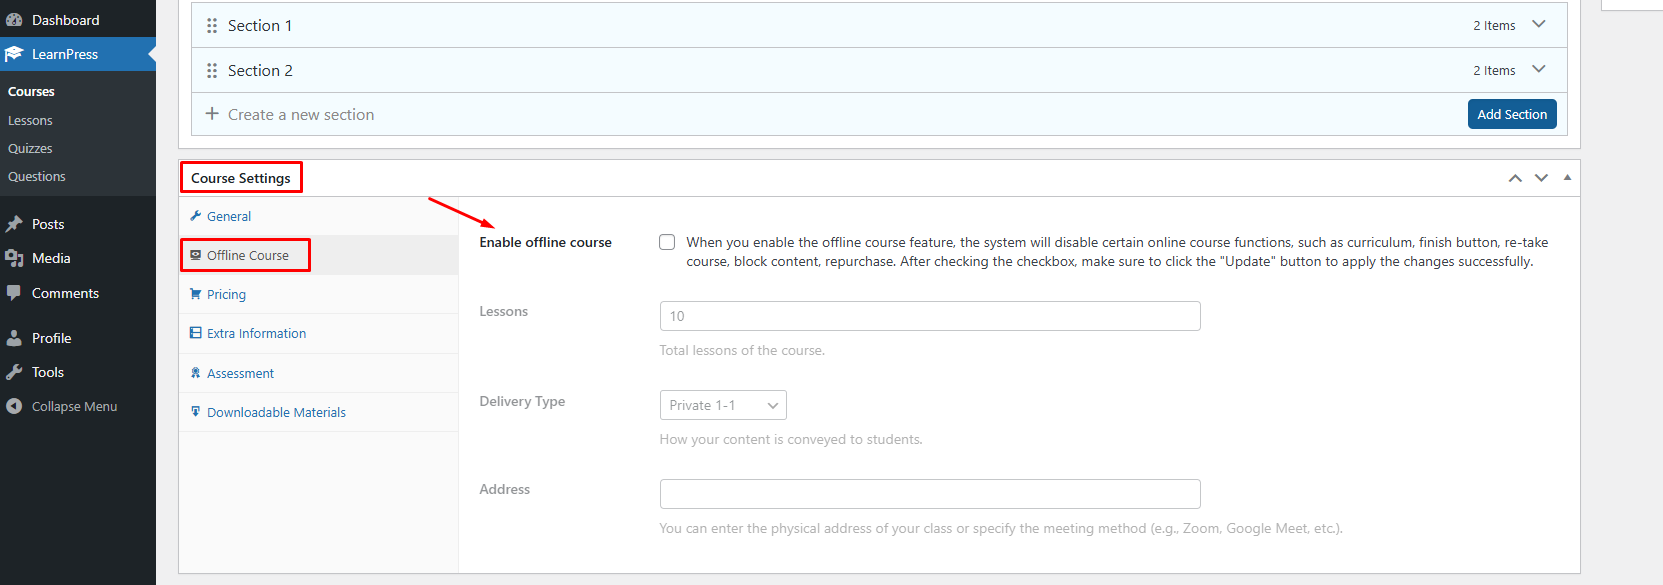Enable the offline course checkbox
The width and height of the screenshot is (1663, 585).
(667, 242)
